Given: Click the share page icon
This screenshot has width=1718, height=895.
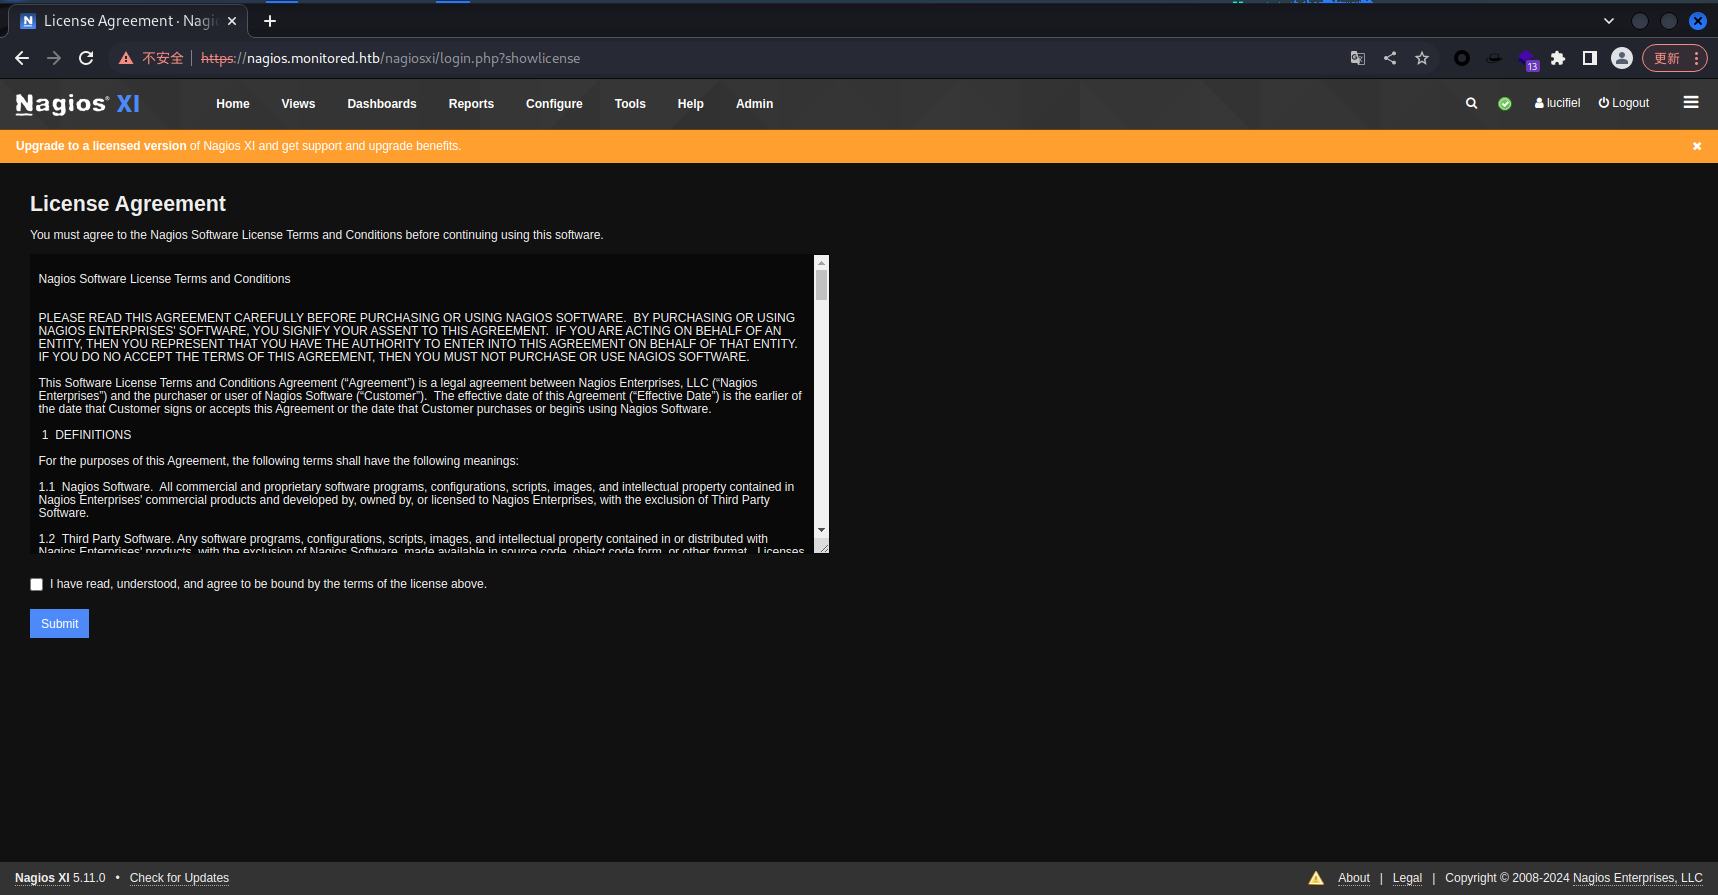Looking at the screenshot, I should tap(1390, 58).
